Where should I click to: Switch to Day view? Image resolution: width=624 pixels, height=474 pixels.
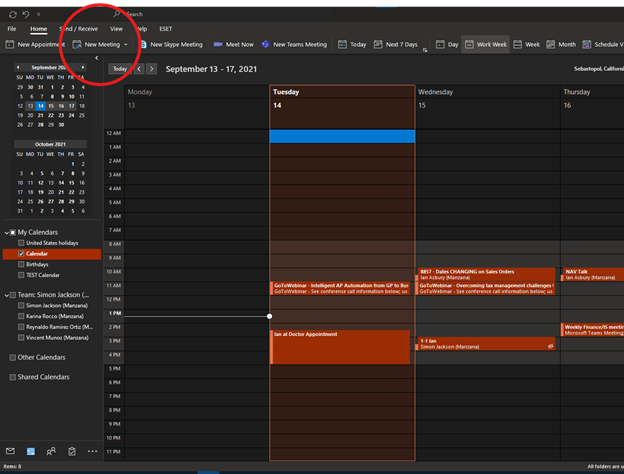pos(447,45)
